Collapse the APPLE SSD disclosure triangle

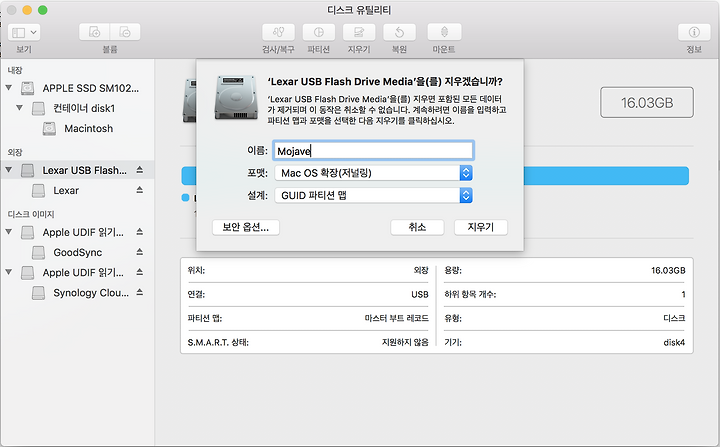coord(9,87)
